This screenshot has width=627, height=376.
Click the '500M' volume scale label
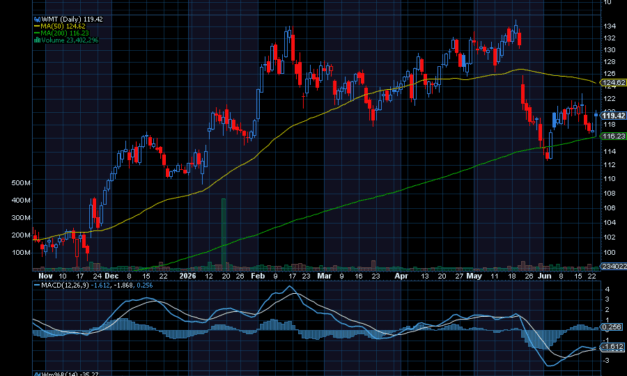point(21,183)
